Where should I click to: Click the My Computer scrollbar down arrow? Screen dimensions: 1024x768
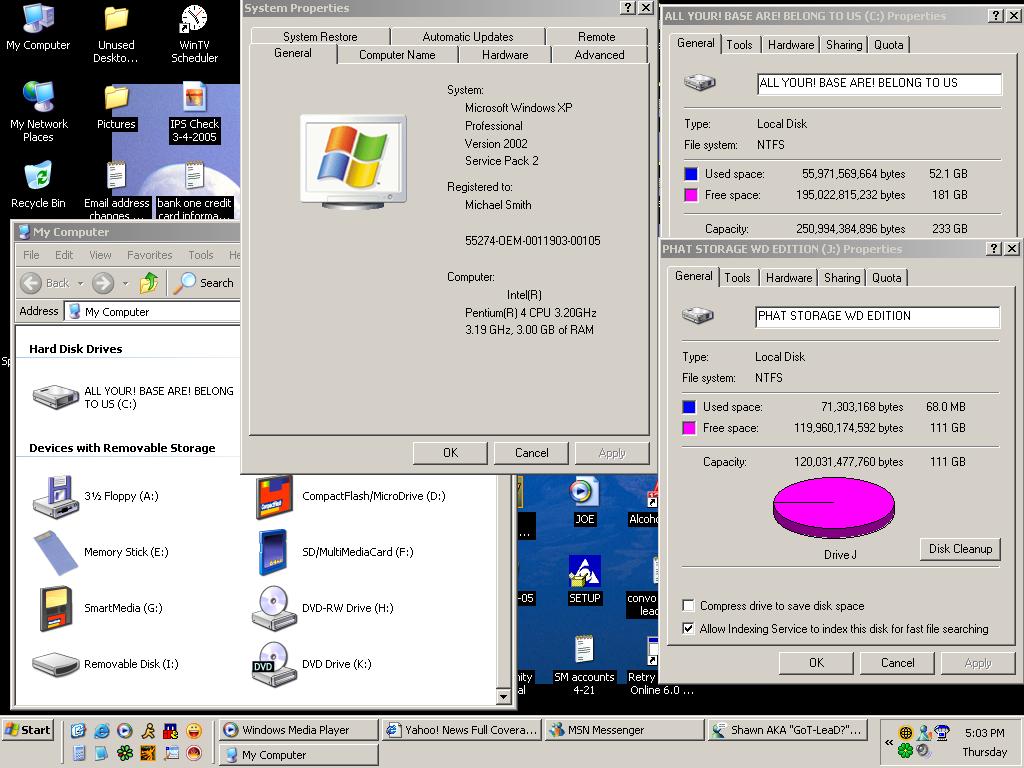coord(503,697)
